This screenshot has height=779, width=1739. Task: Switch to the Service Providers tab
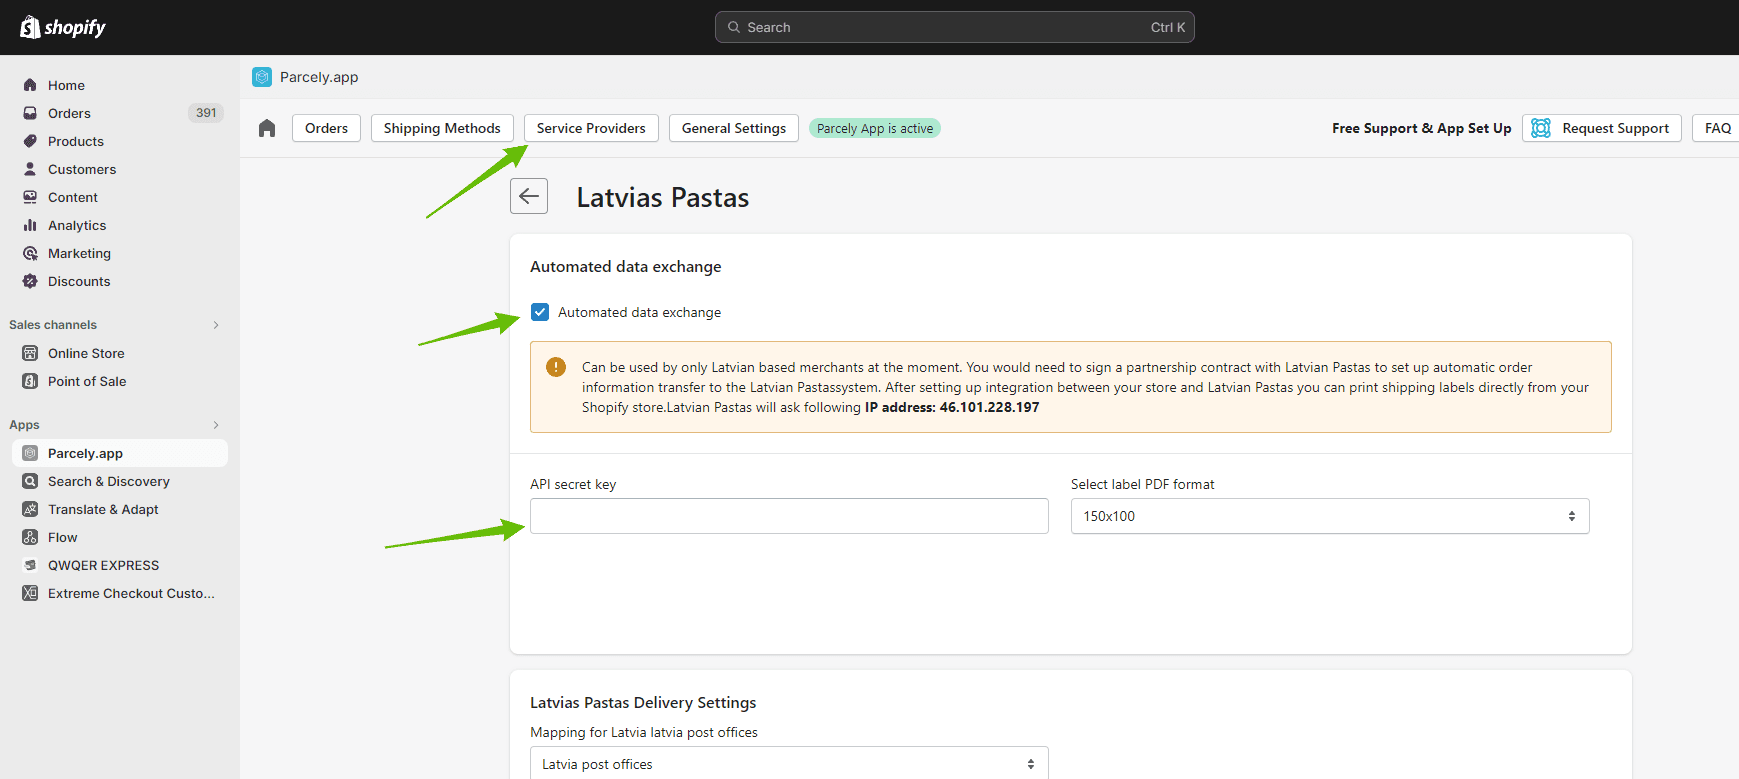coord(591,128)
